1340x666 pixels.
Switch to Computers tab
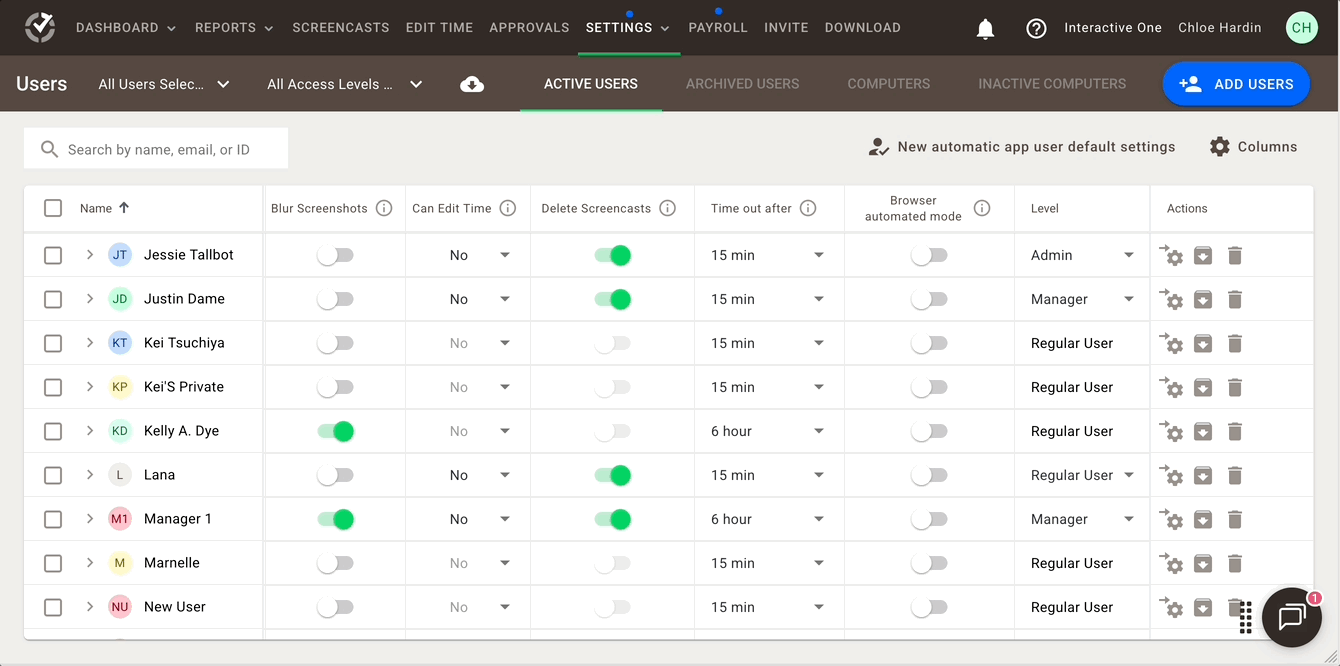click(x=889, y=84)
